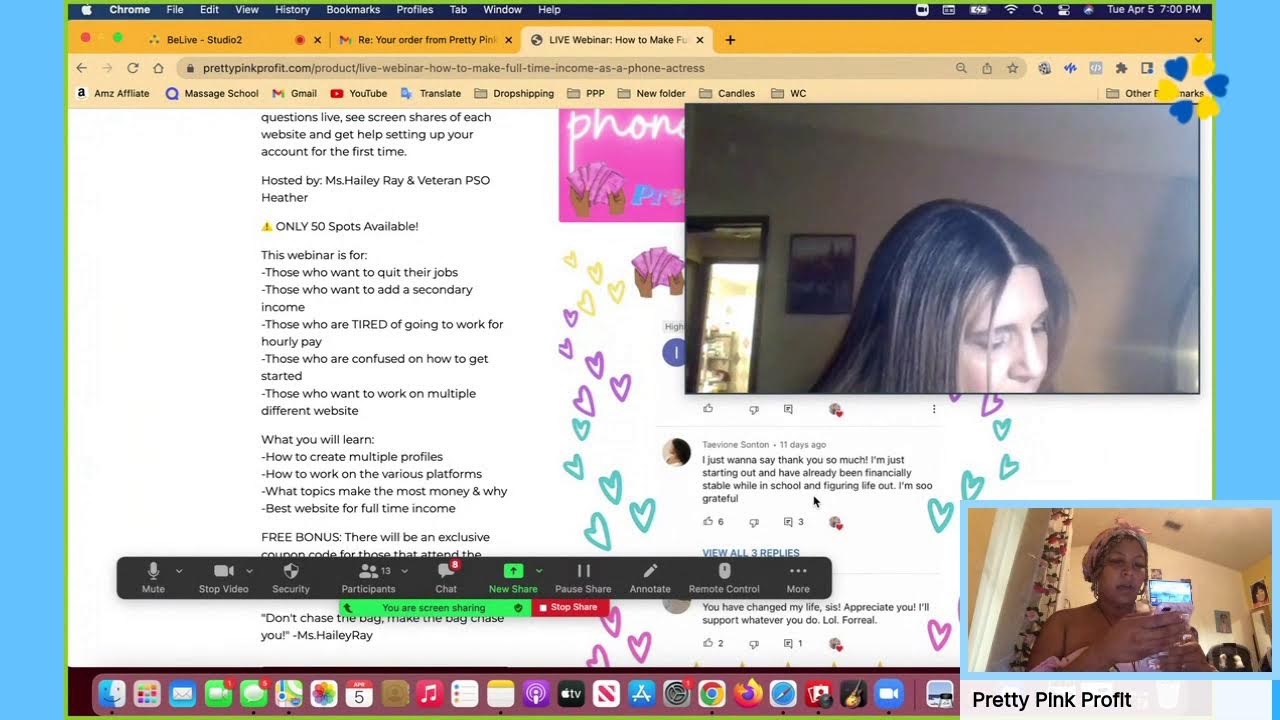This screenshot has height=720, width=1280.
Task: Open audio options arrow beside Mute
Action: [179, 571]
